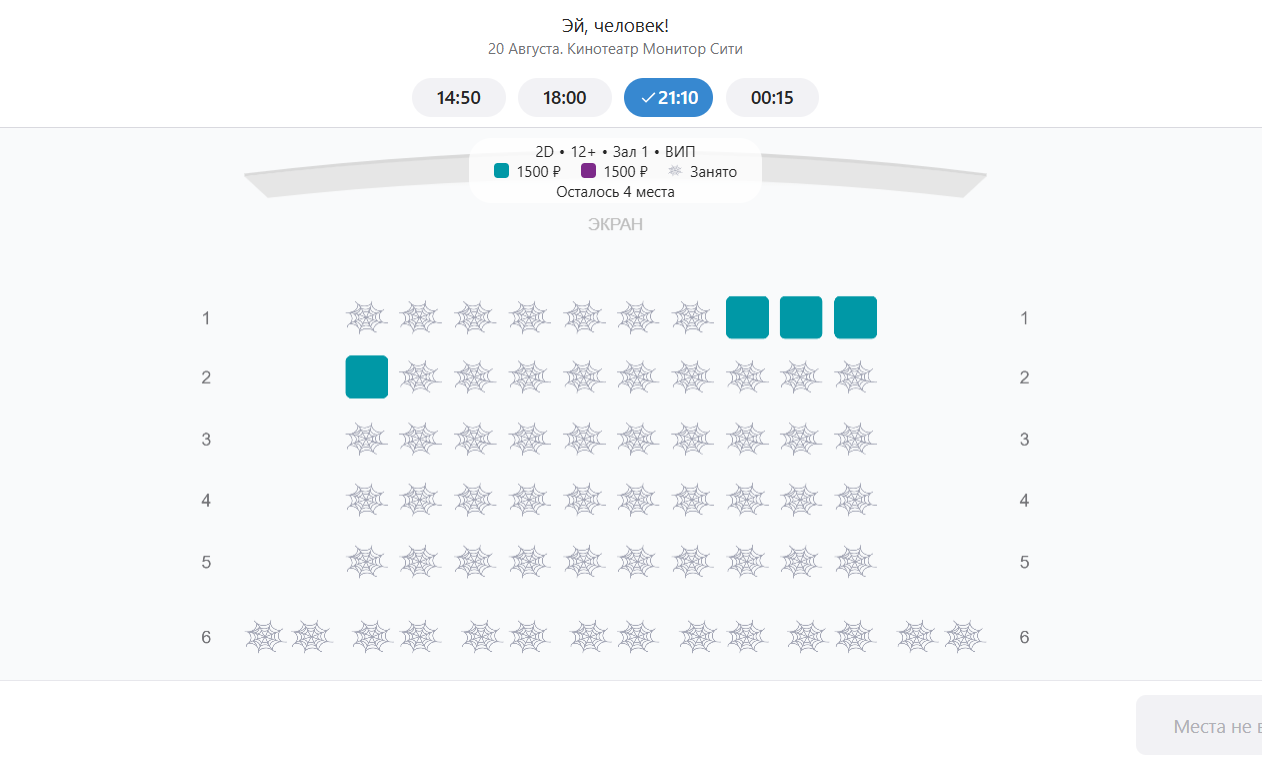Click the teal 1500 ₽ legend swatch
Screen dimensions: 1262x765
point(502,171)
